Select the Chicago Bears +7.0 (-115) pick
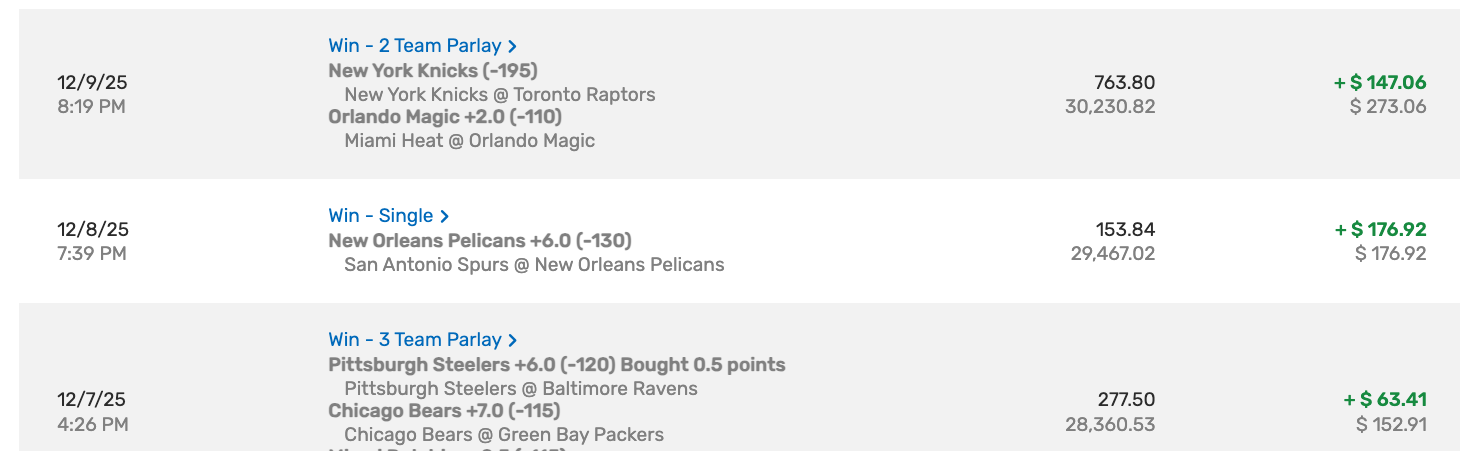The width and height of the screenshot is (1460, 476). [443, 411]
